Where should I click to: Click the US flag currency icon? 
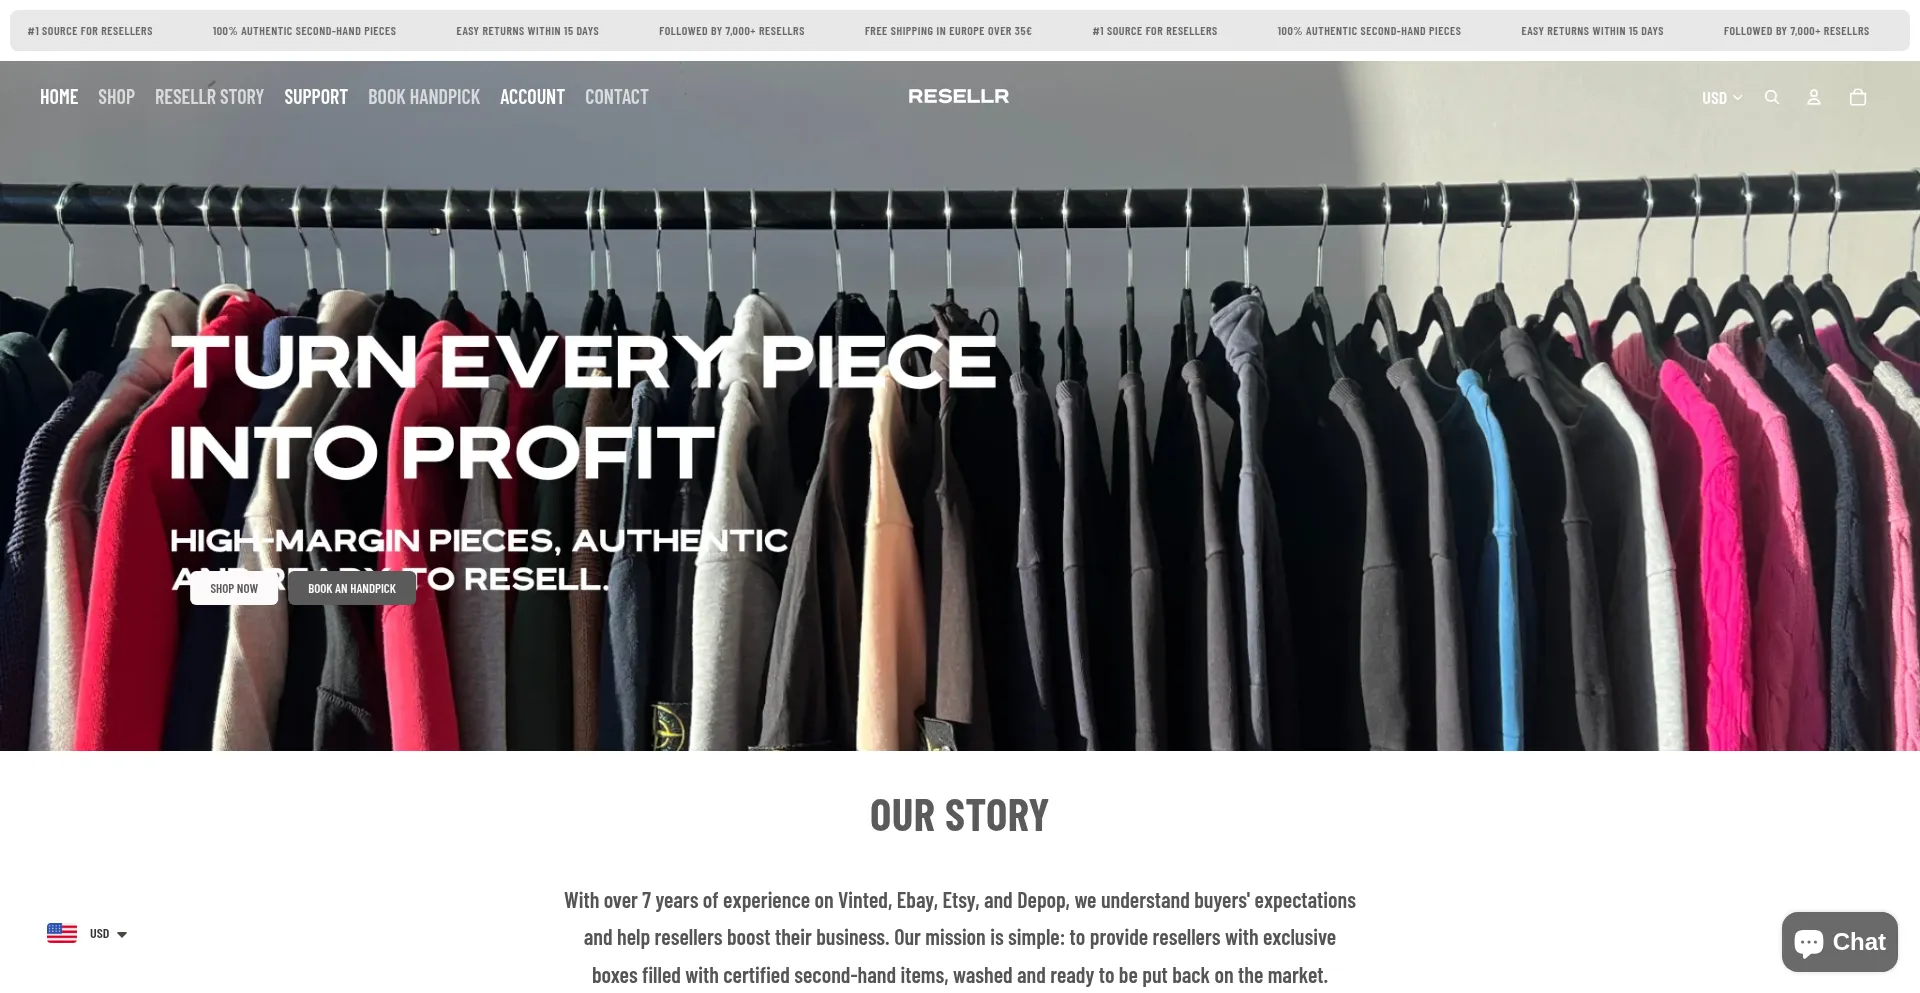(62, 933)
